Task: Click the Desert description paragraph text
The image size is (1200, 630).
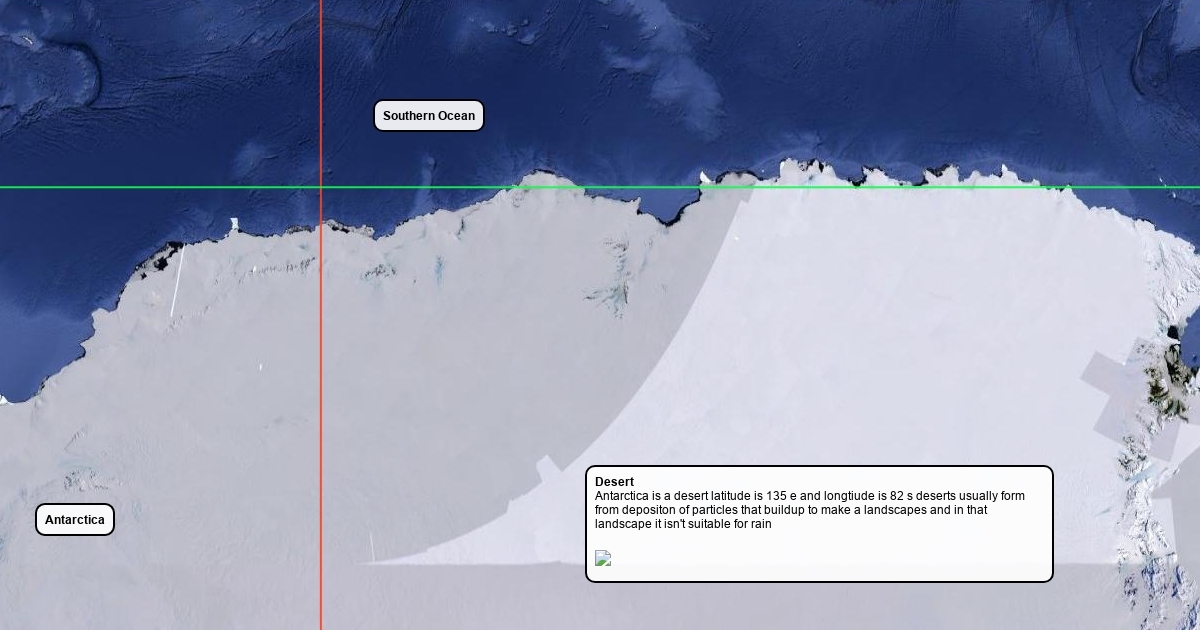Action: click(x=810, y=510)
